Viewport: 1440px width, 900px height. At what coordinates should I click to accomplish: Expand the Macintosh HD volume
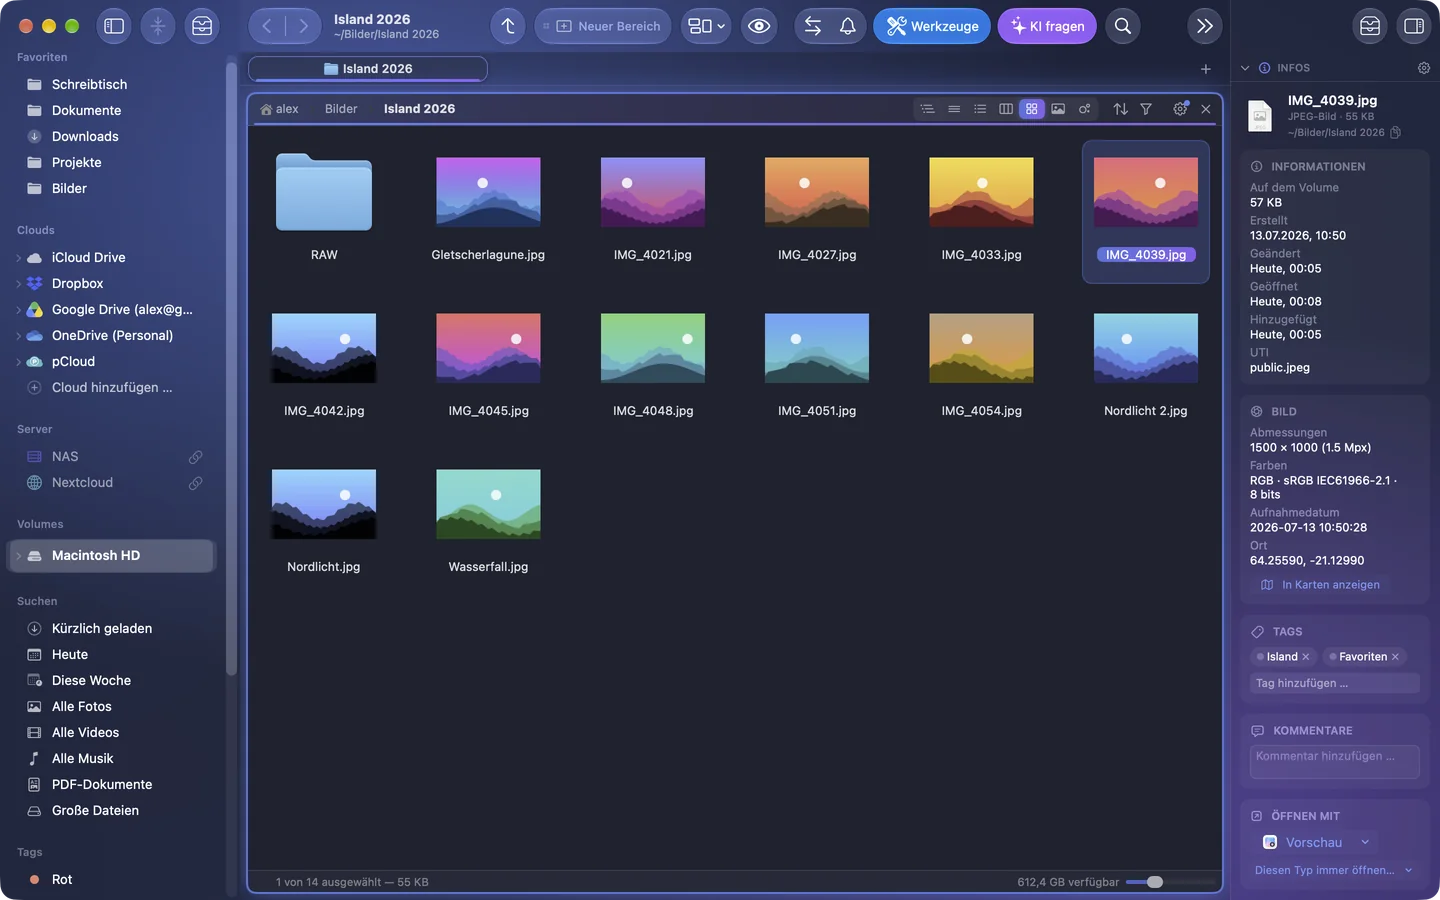click(19, 556)
